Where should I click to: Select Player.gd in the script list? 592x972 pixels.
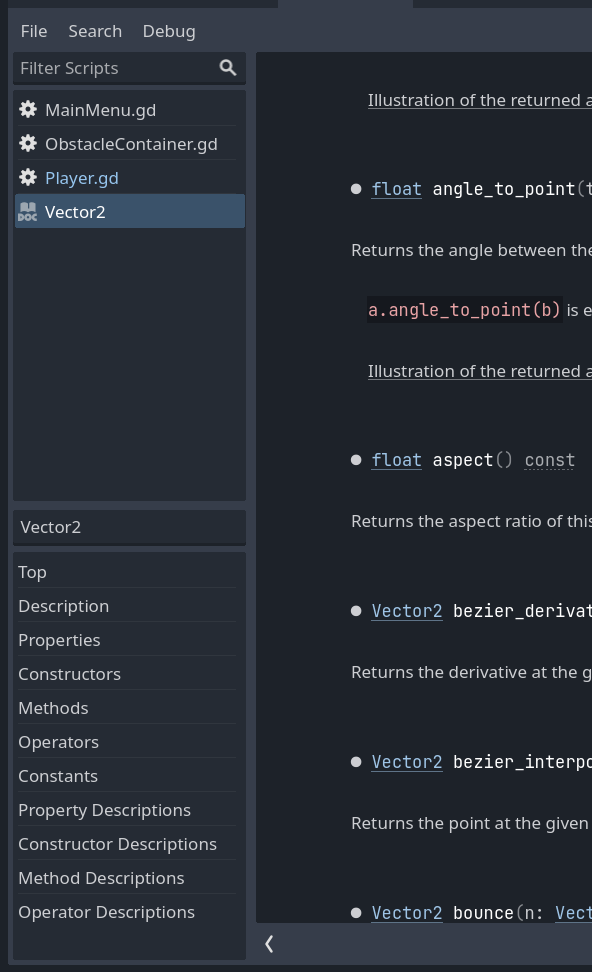[x=81, y=177]
